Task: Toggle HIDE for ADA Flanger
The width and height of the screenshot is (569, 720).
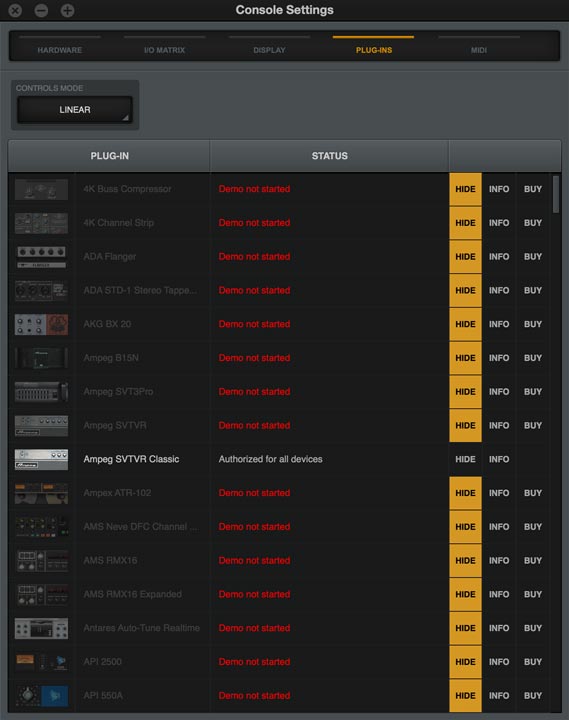Action: pyautogui.click(x=465, y=257)
